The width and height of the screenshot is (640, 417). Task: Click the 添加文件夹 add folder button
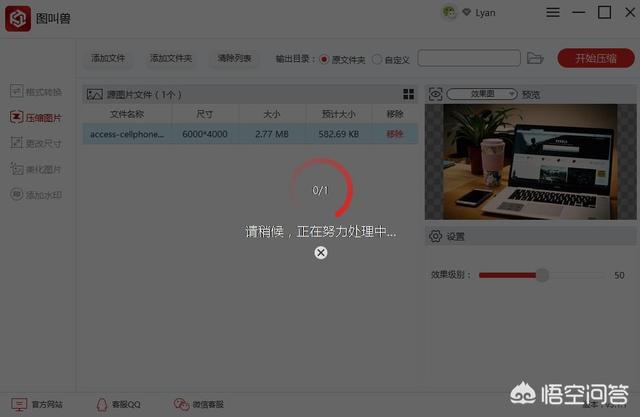171,59
